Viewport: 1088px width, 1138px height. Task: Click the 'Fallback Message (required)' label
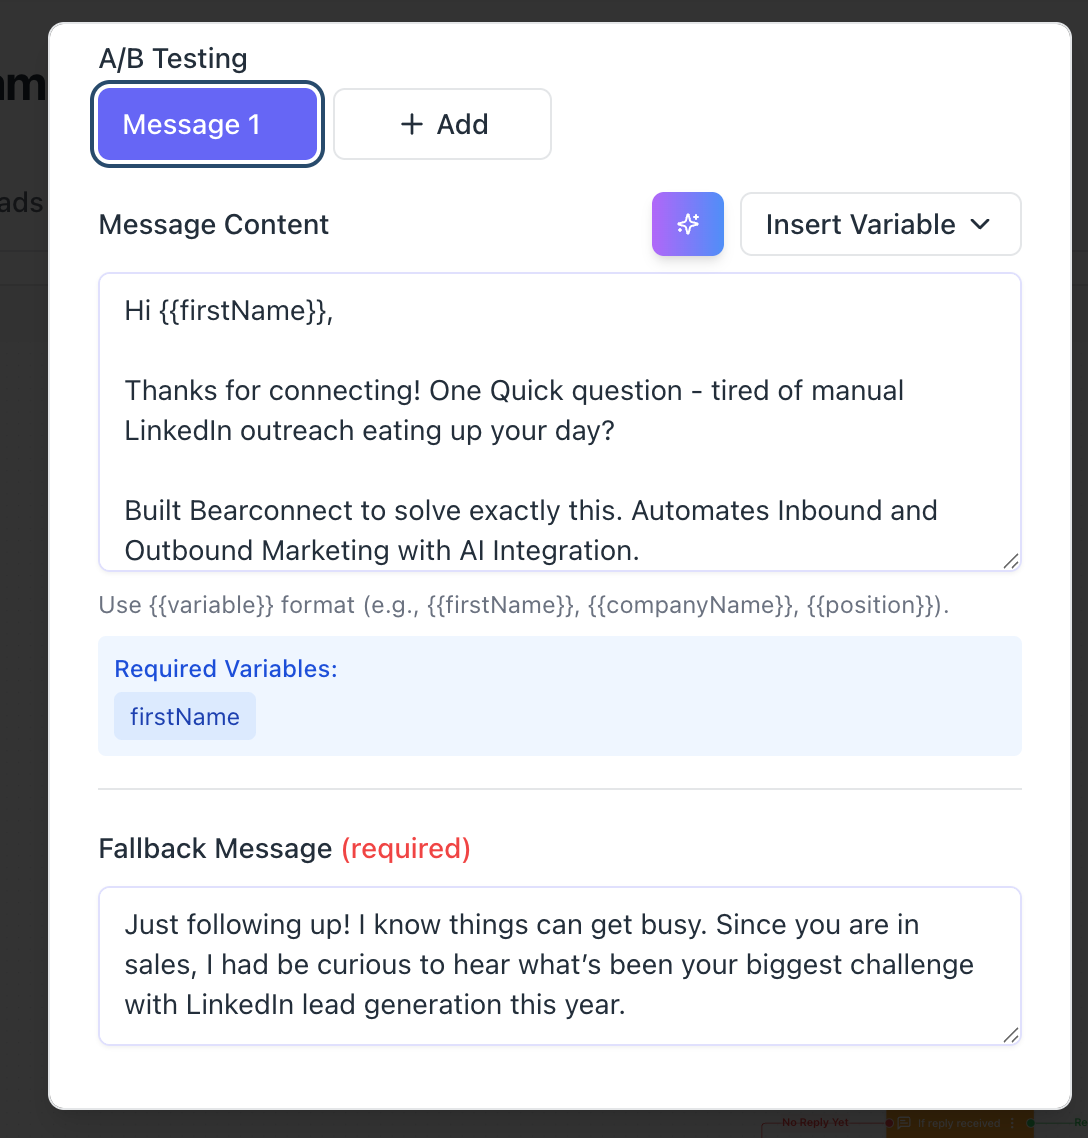(284, 849)
